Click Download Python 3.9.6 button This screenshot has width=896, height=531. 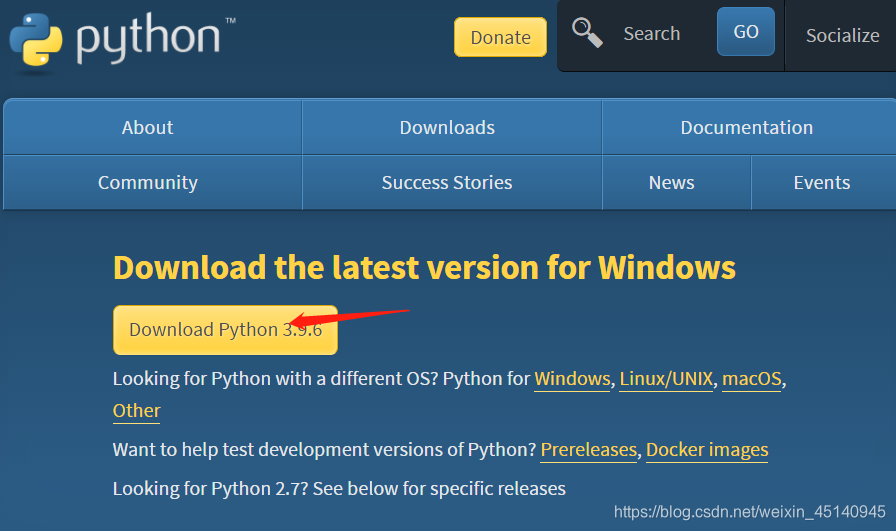click(225, 330)
